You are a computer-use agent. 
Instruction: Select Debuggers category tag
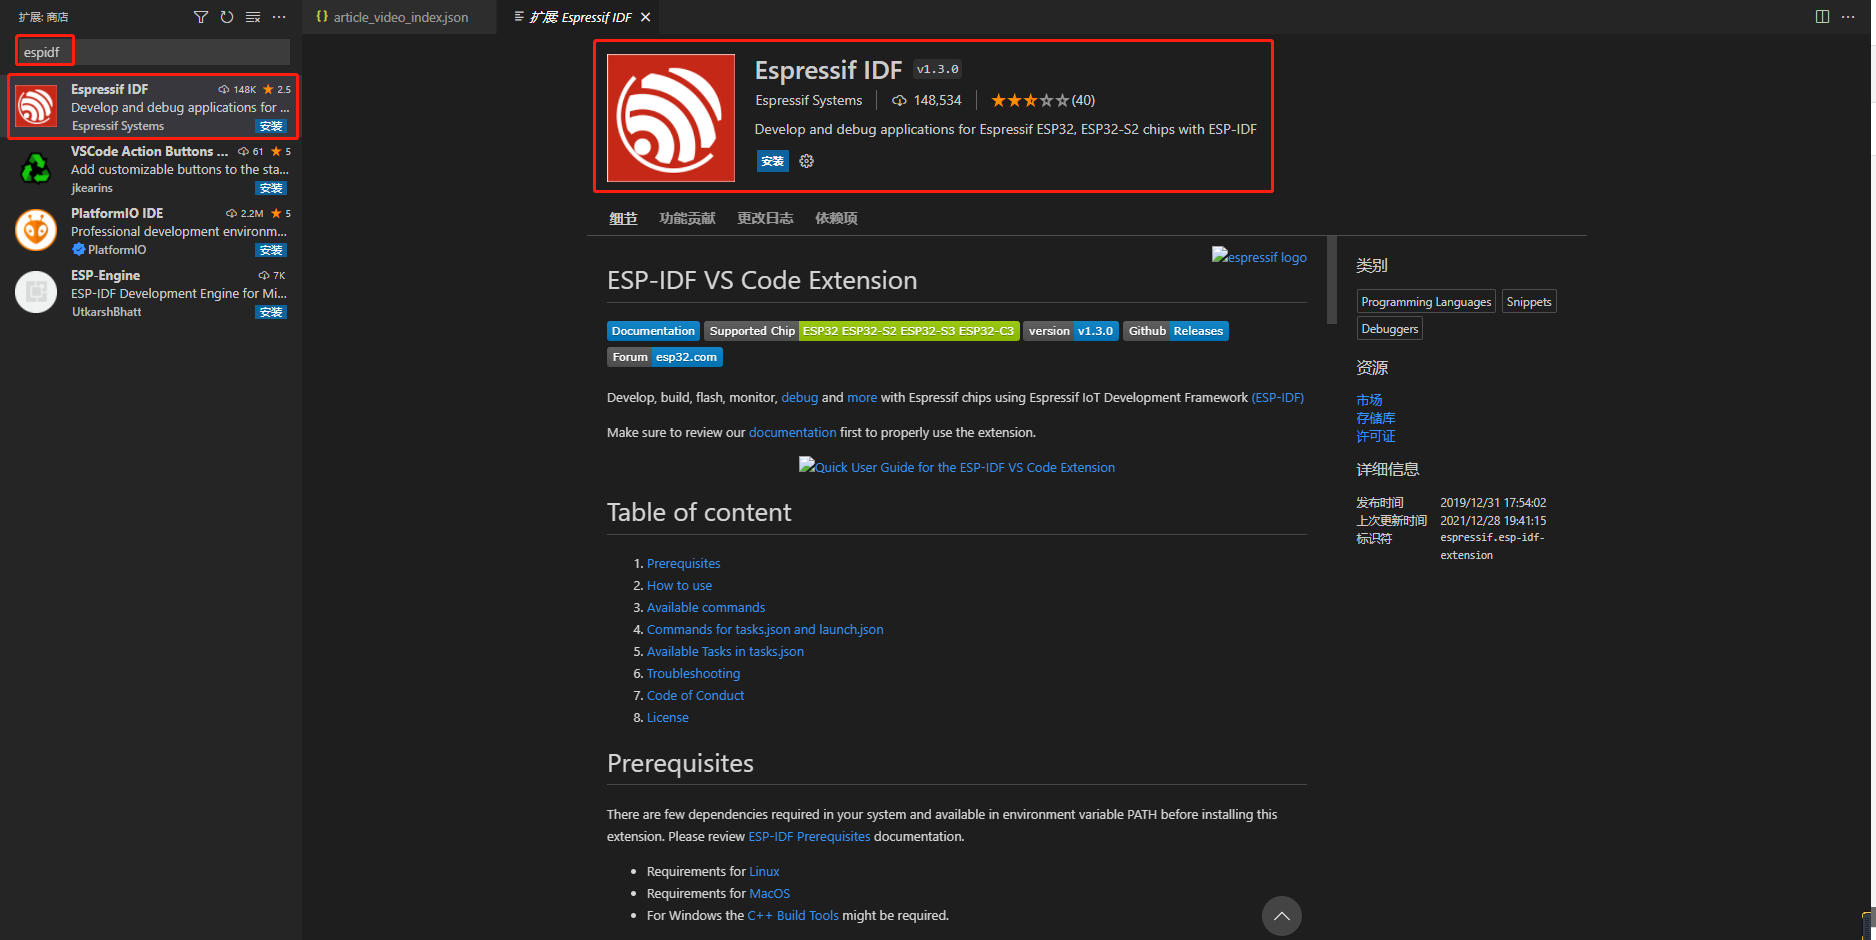(x=1389, y=329)
